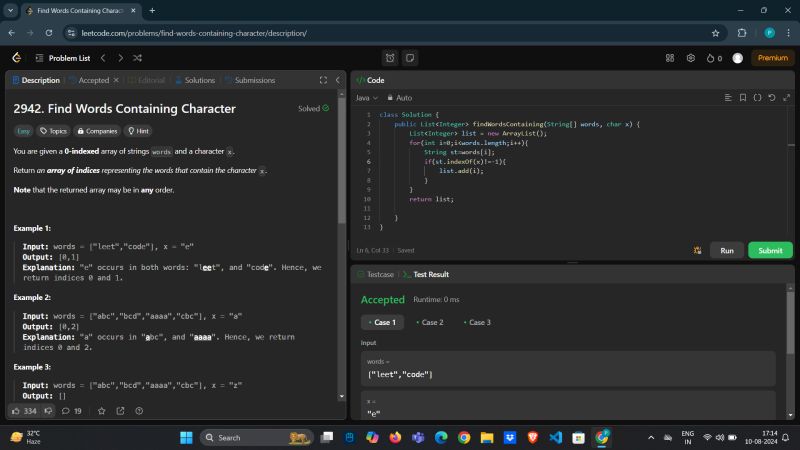Close the Accepted tab
Screen dimensions: 800x450
point(116,80)
